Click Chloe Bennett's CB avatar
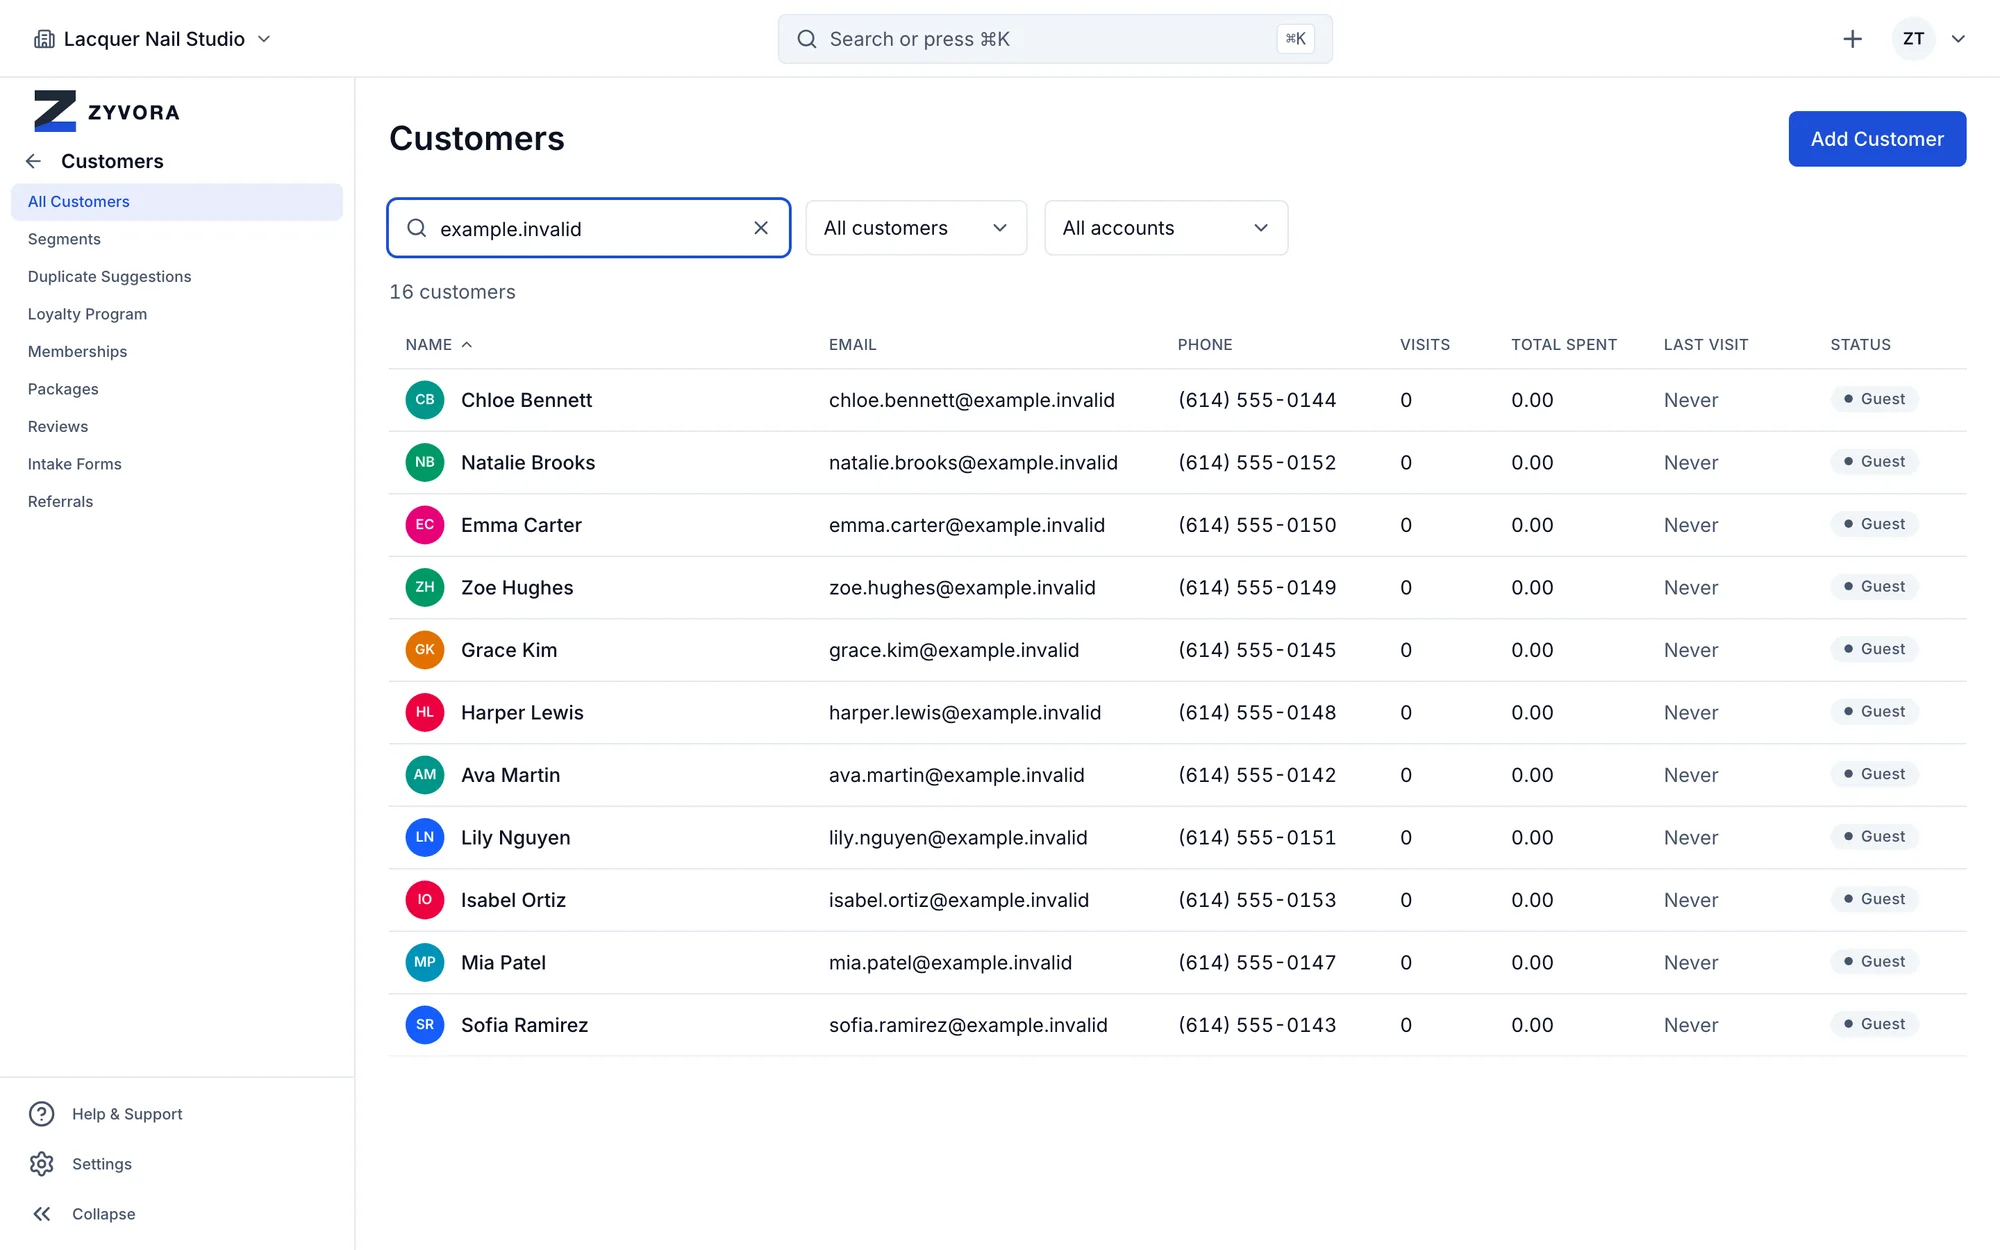 pos(425,400)
